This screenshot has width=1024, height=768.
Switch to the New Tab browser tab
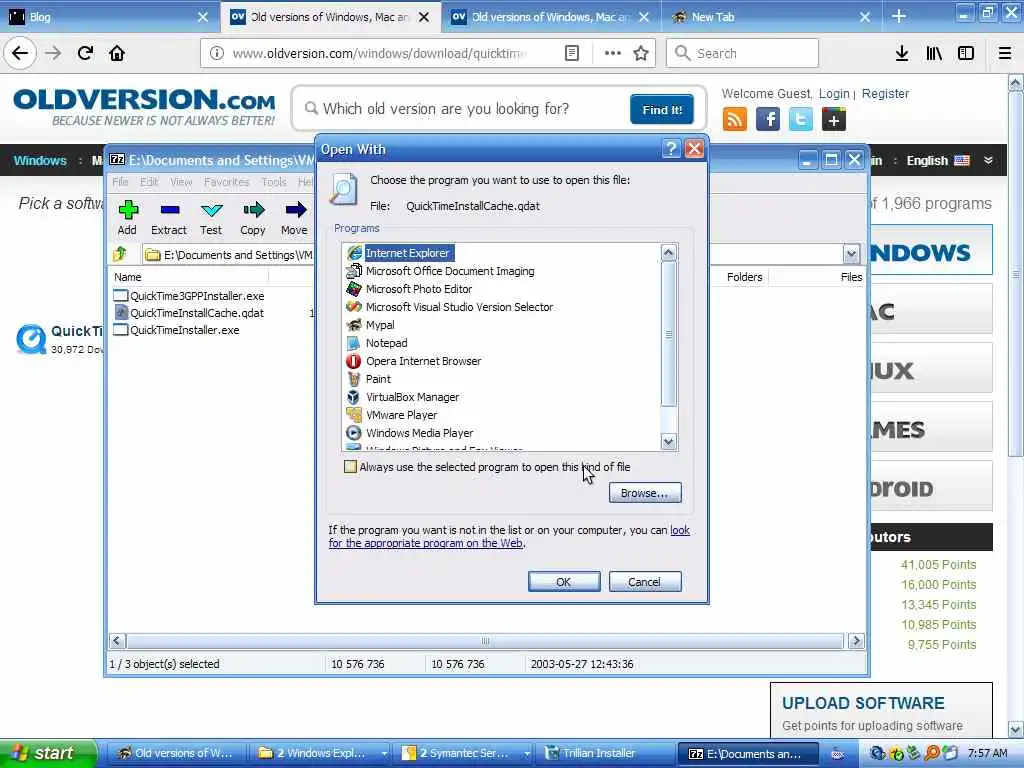click(771, 17)
